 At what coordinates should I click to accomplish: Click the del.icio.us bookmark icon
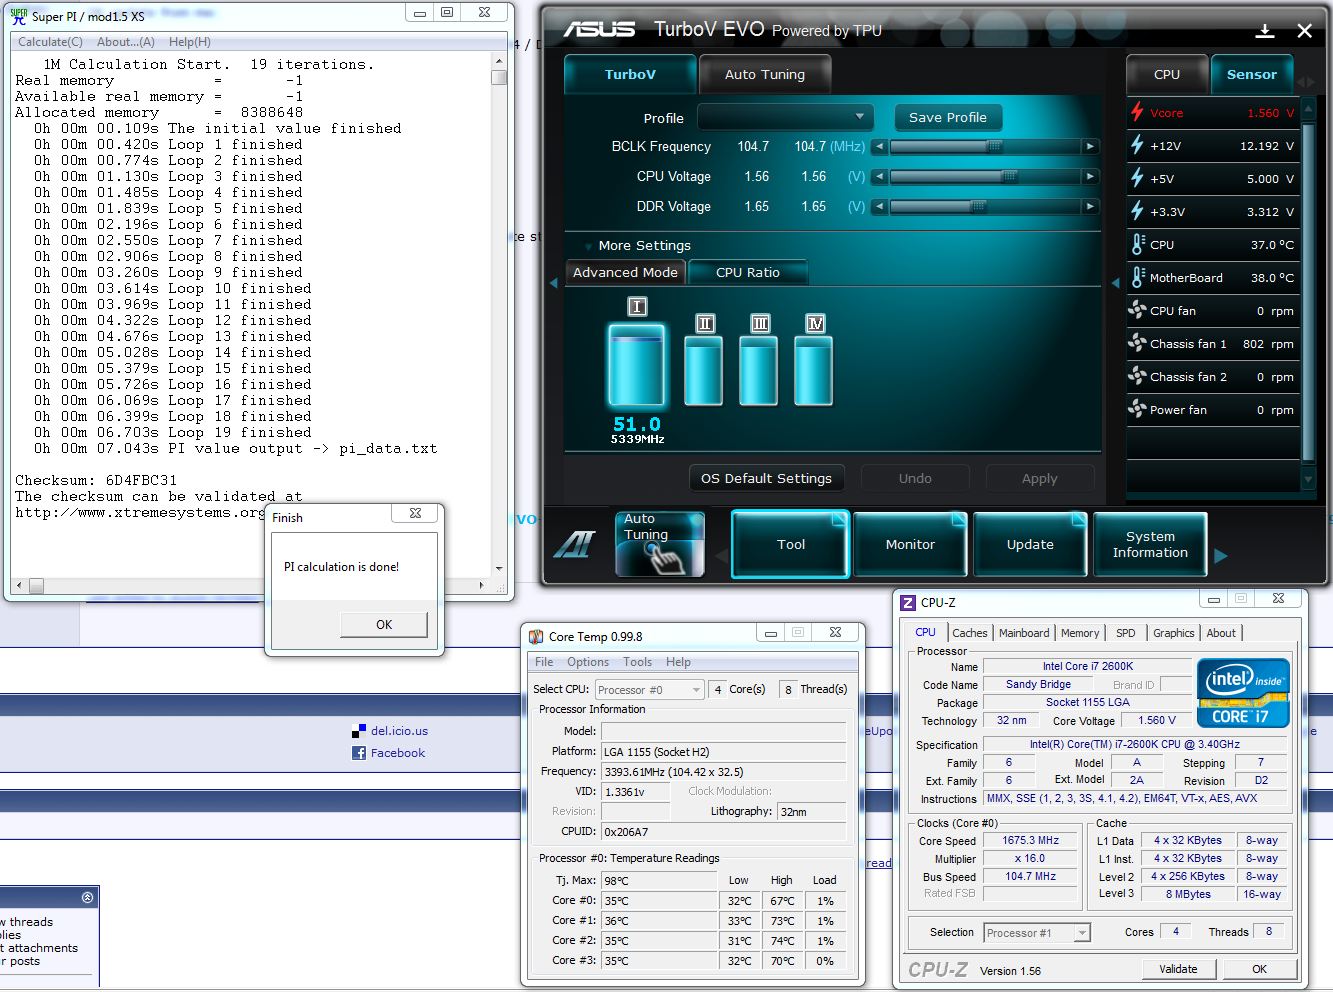pyautogui.click(x=359, y=731)
